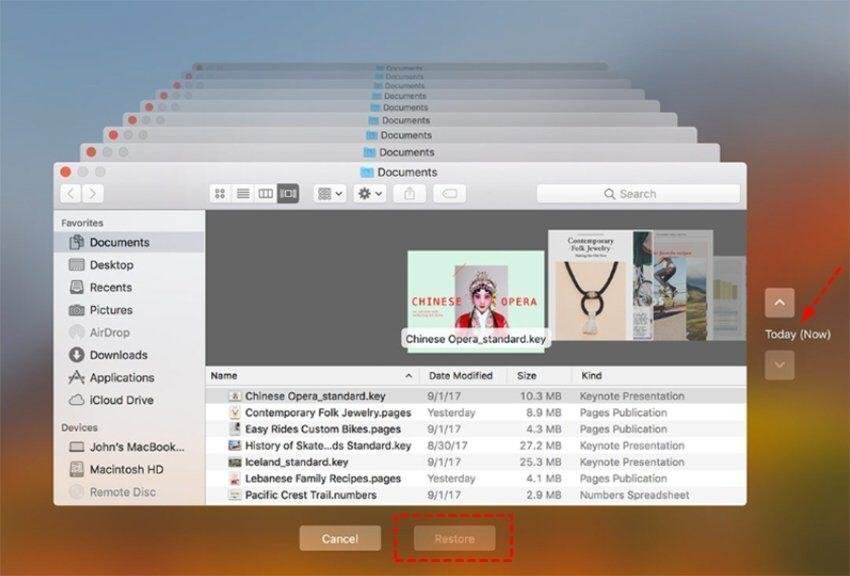Click the Downloads arrow icon
The width and height of the screenshot is (850, 576).
[x=76, y=355]
